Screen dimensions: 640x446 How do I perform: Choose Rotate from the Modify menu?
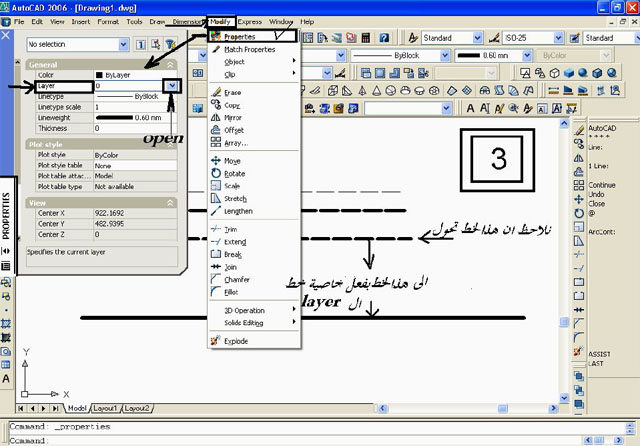[x=234, y=173]
